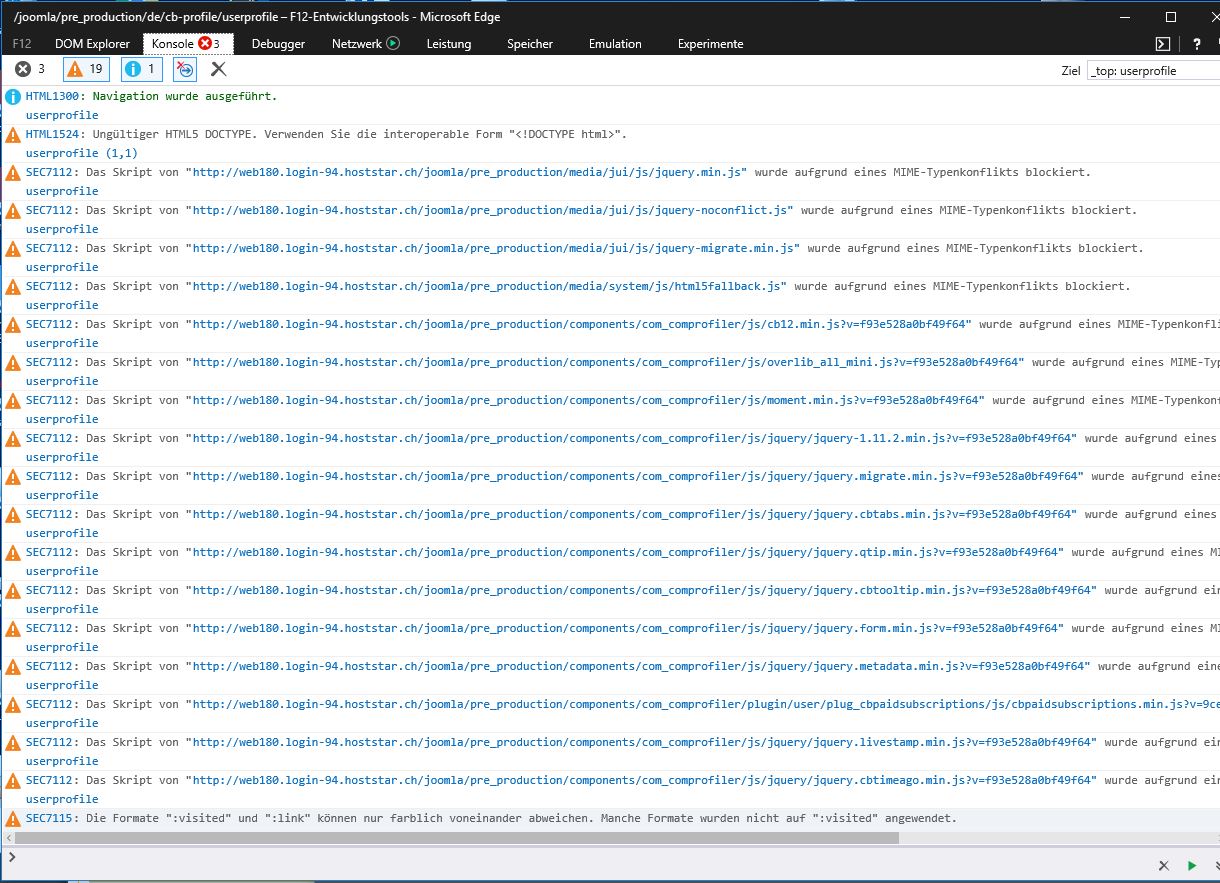Viewport: 1220px width, 883px height.
Task: Open the Leistung tab
Action: [449, 44]
